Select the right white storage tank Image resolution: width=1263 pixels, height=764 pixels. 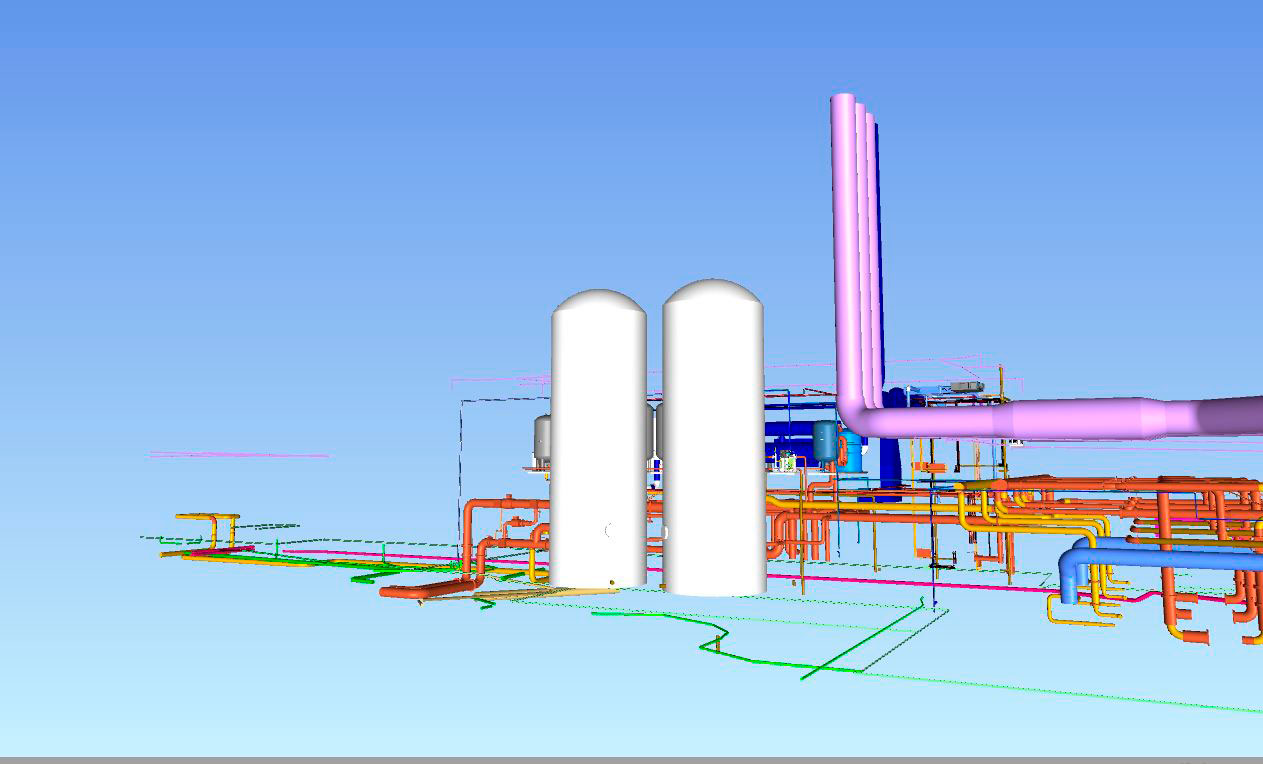click(713, 438)
